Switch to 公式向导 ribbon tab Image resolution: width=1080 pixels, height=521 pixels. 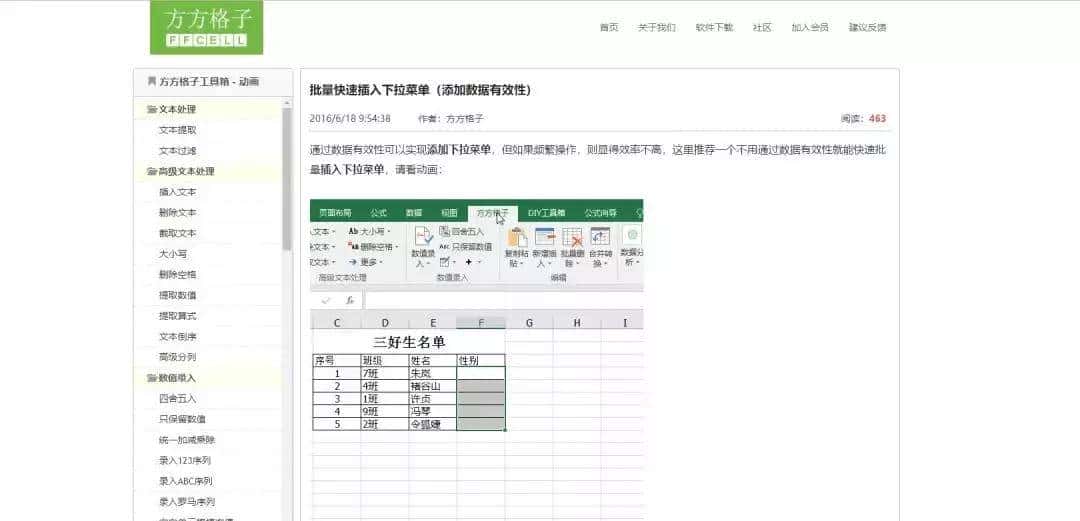pos(601,213)
